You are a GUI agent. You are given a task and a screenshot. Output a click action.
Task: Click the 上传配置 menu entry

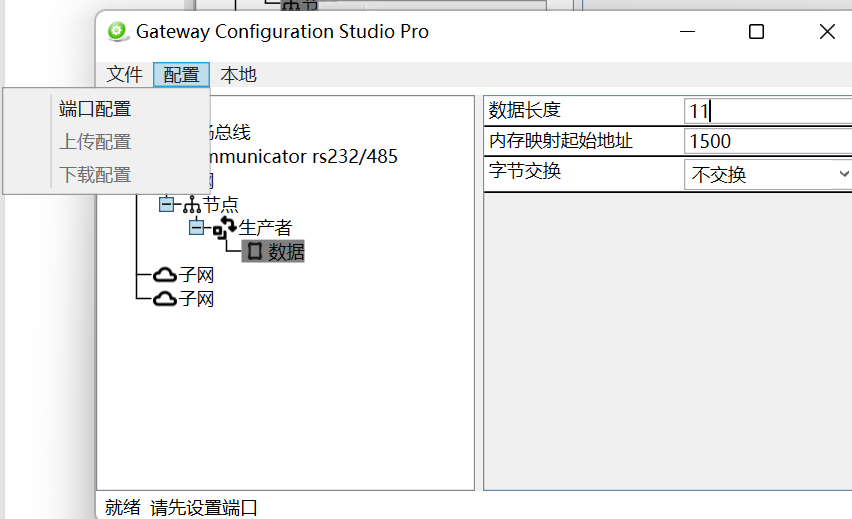tap(95, 142)
